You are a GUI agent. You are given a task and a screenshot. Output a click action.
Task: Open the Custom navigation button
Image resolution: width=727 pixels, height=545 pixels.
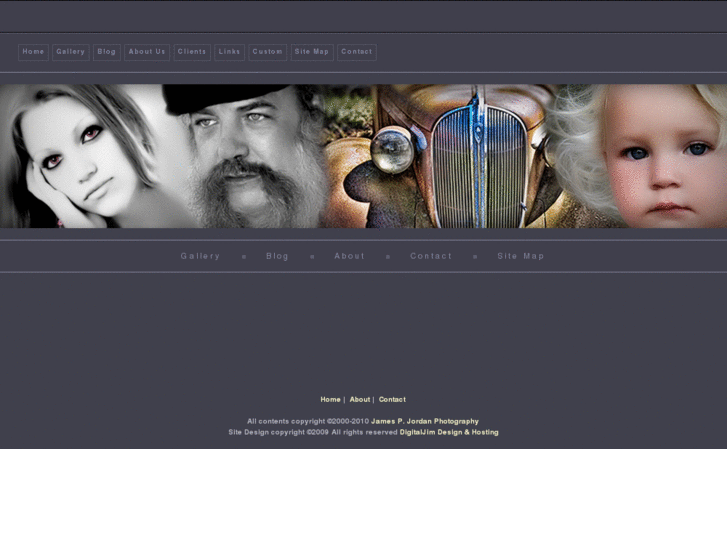268,52
